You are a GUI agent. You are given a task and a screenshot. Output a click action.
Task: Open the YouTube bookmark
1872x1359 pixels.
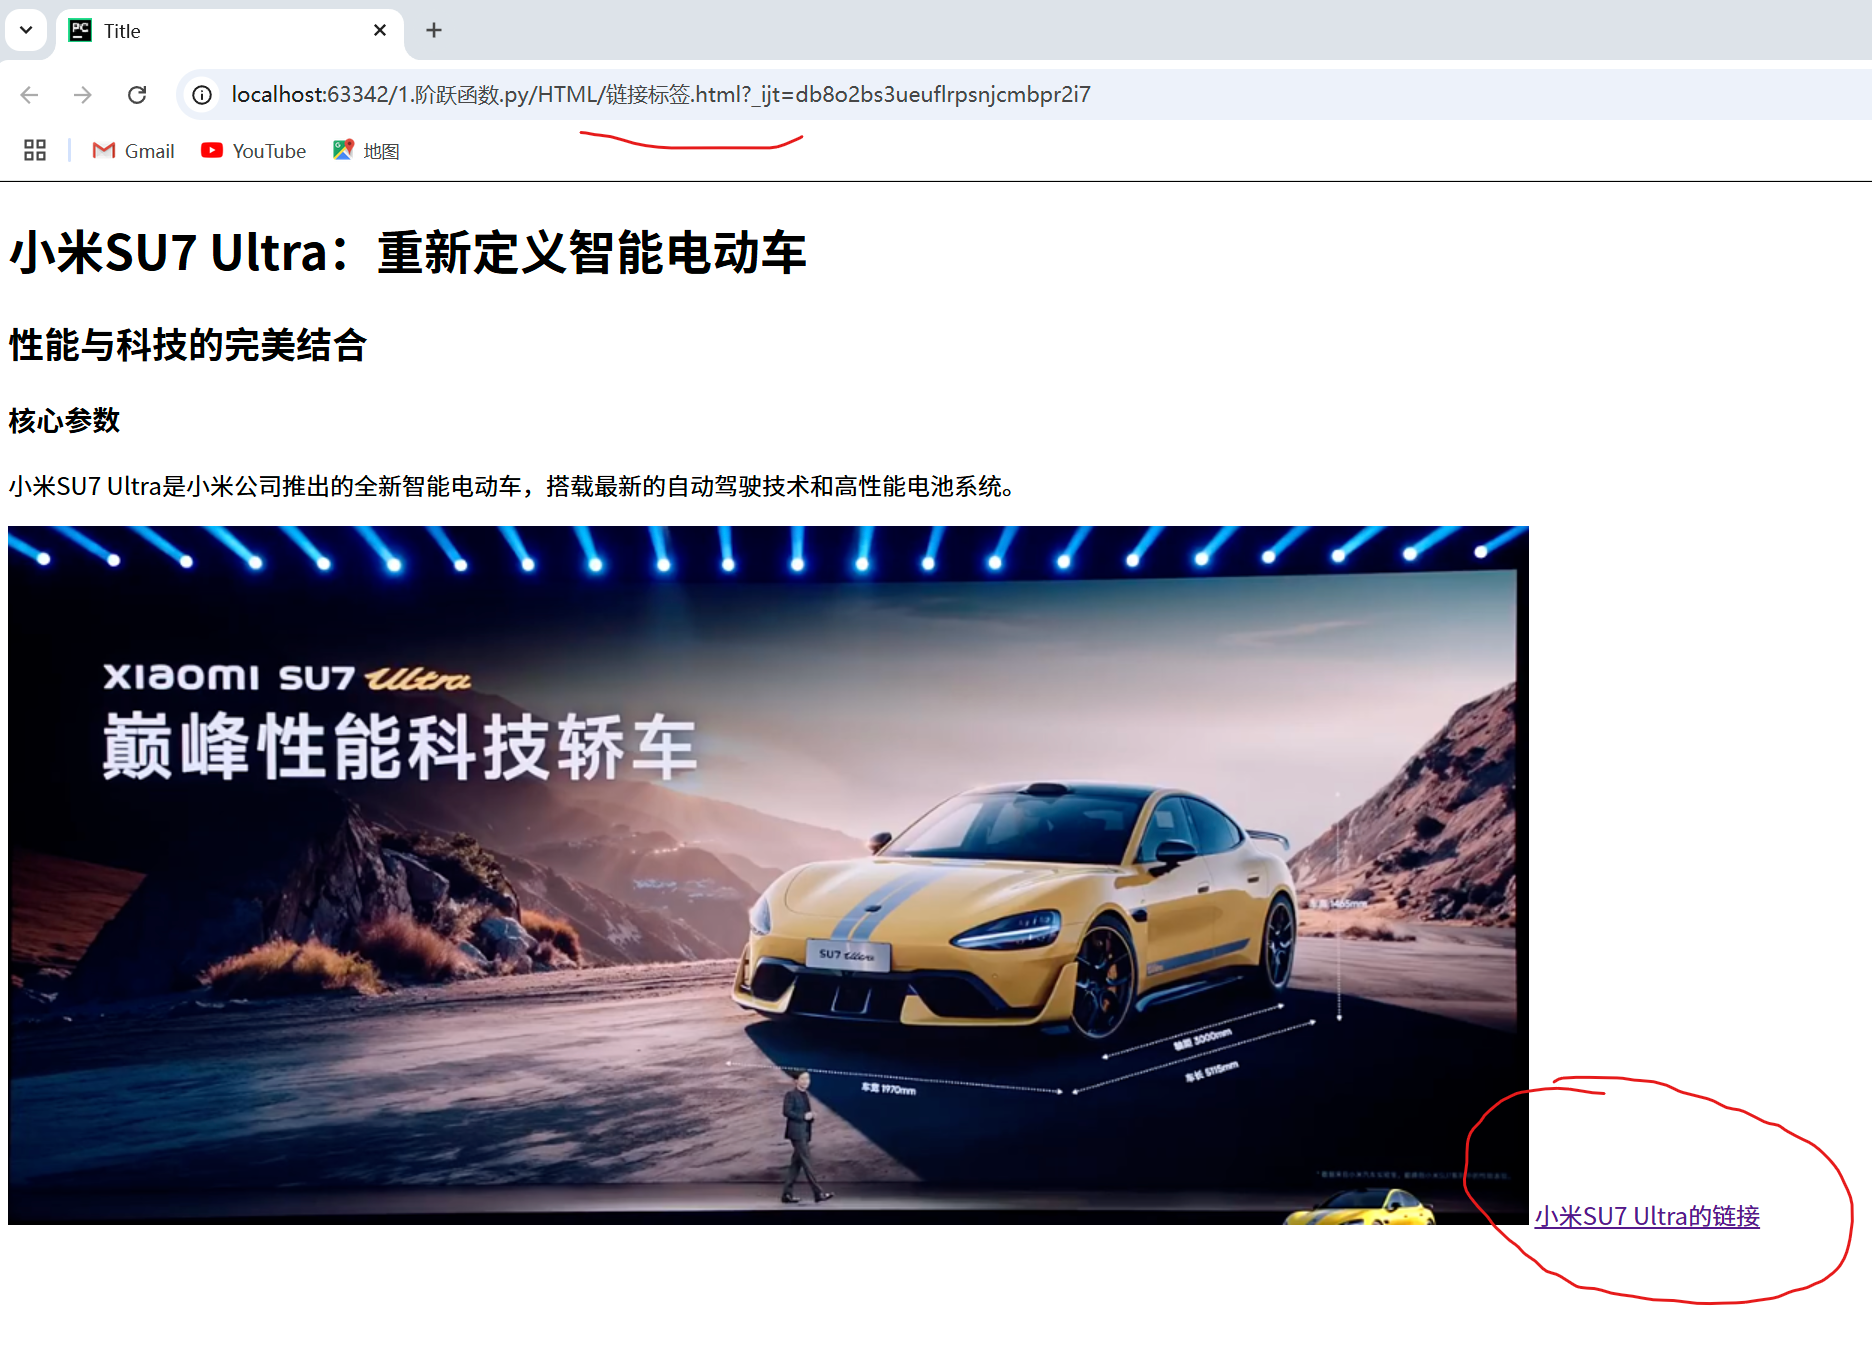pos(254,151)
